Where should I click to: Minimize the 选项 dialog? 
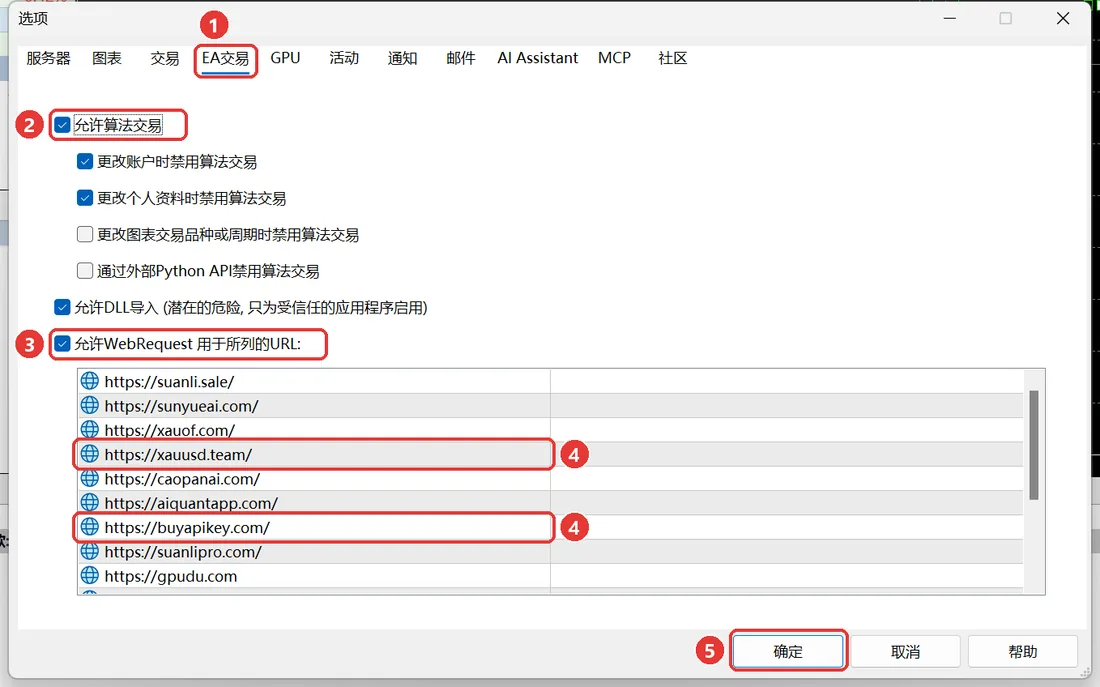coord(950,18)
